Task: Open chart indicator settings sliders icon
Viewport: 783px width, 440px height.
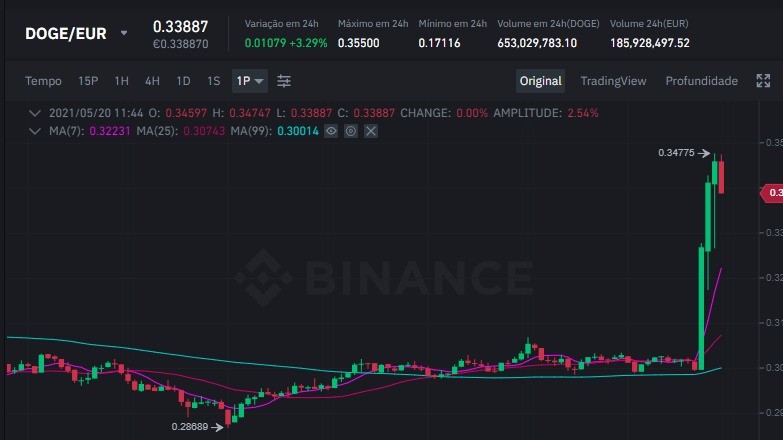Action: (284, 81)
